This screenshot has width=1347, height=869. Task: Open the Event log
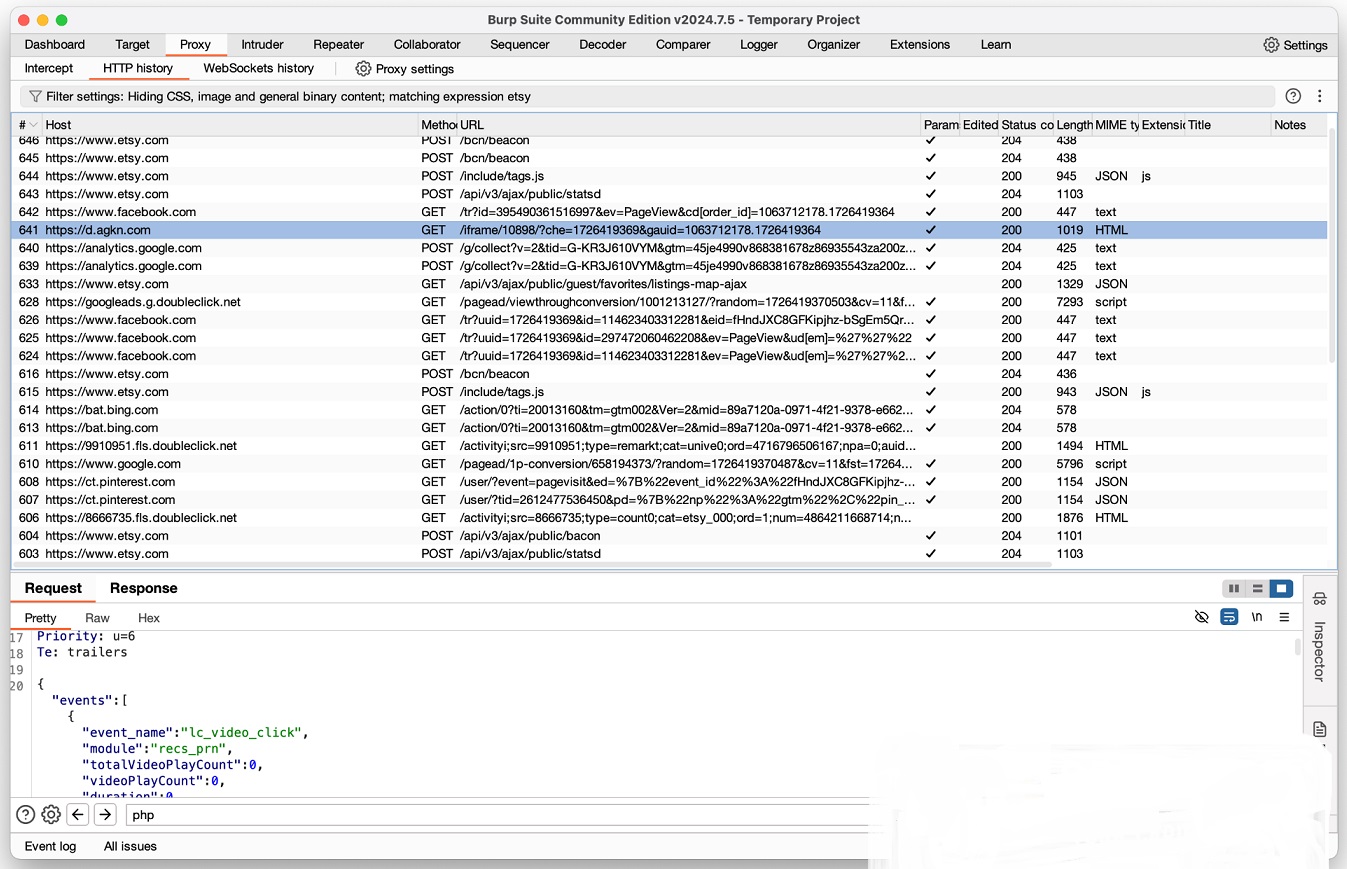click(50, 846)
